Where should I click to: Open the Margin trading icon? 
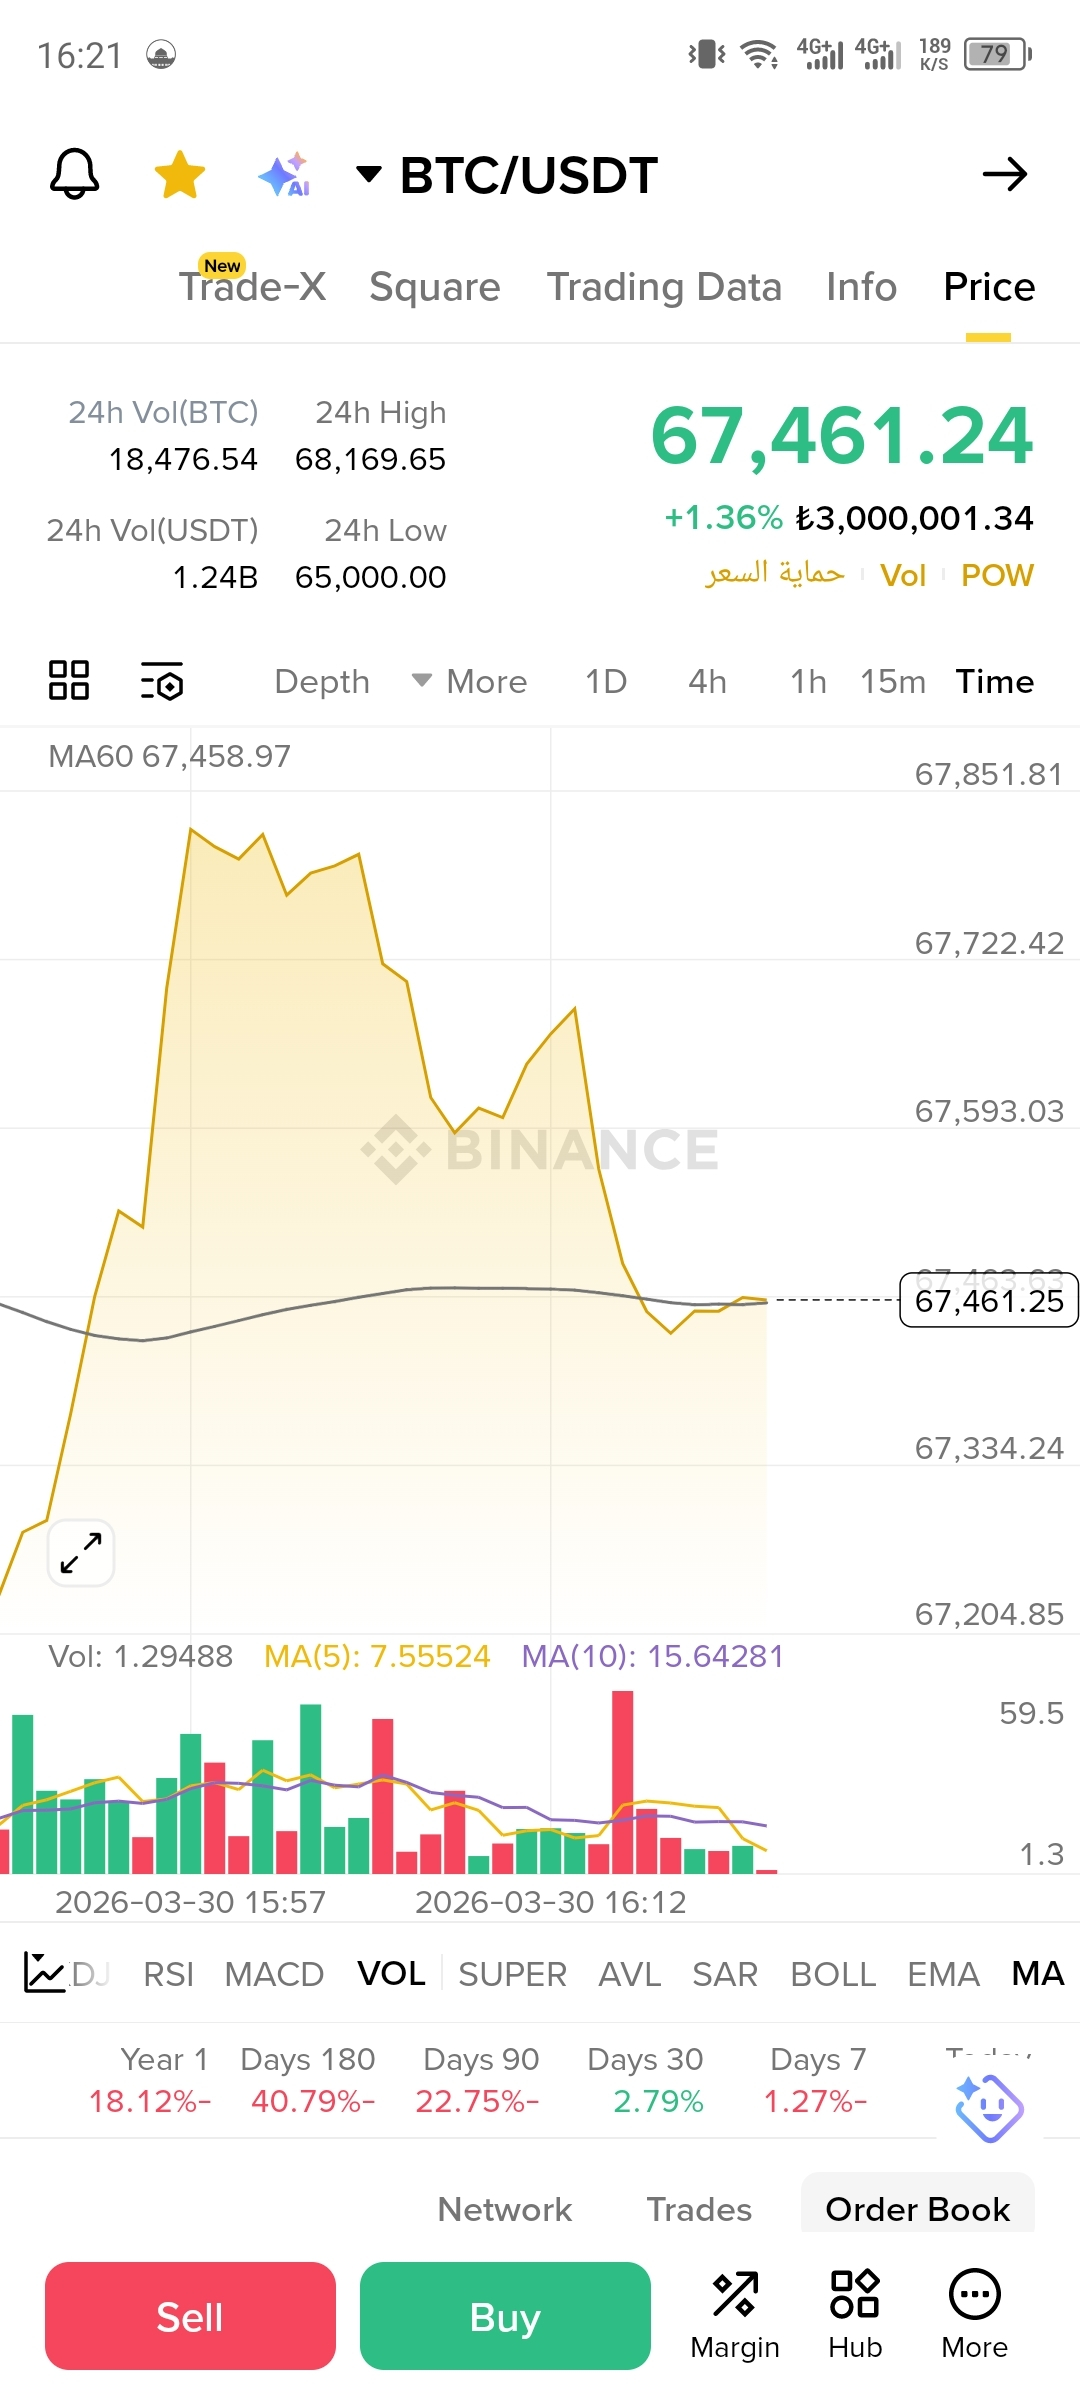coord(735,2314)
